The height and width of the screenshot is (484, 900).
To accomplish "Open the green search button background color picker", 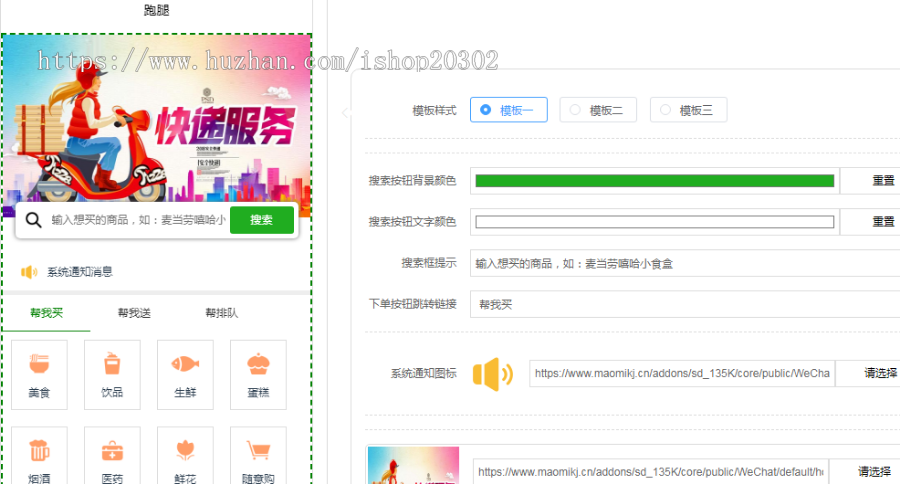I will [655, 181].
